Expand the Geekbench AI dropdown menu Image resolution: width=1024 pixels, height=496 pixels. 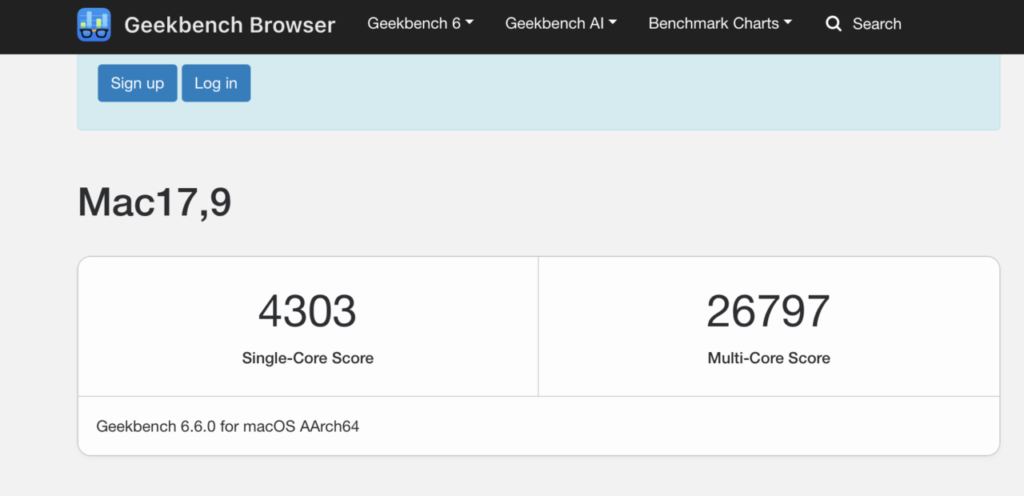[x=560, y=23]
